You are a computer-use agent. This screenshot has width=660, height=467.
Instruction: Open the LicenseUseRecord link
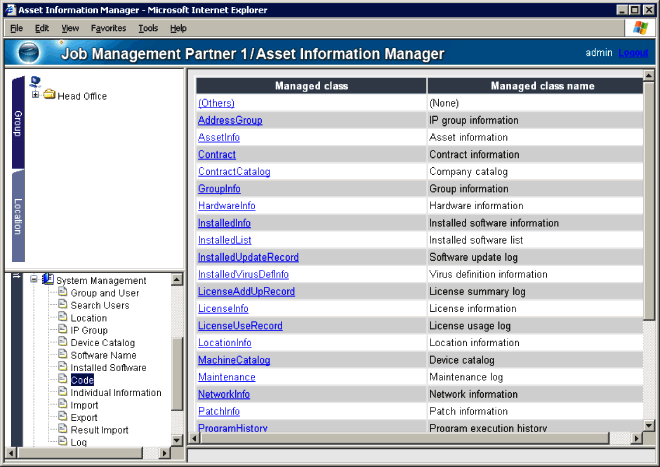[x=240, y=326]
